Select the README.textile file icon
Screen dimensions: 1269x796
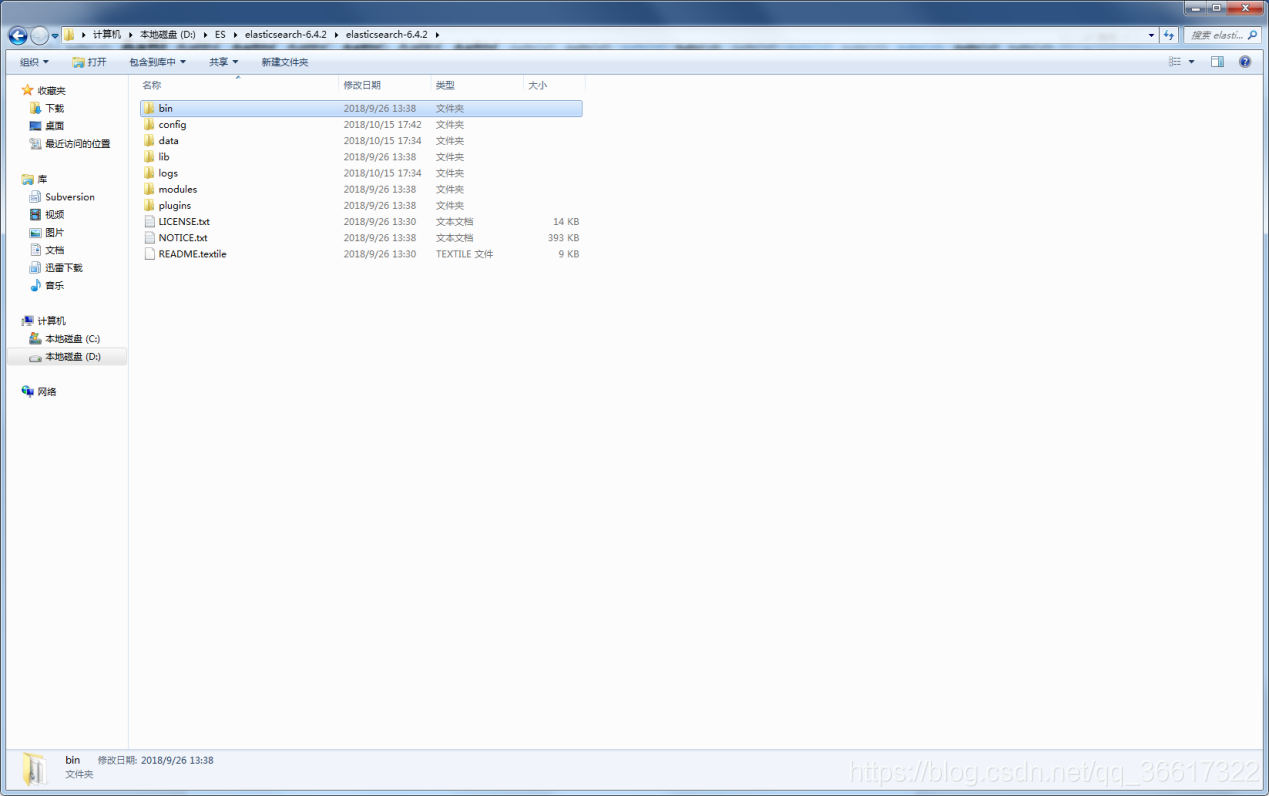point(149,254)
